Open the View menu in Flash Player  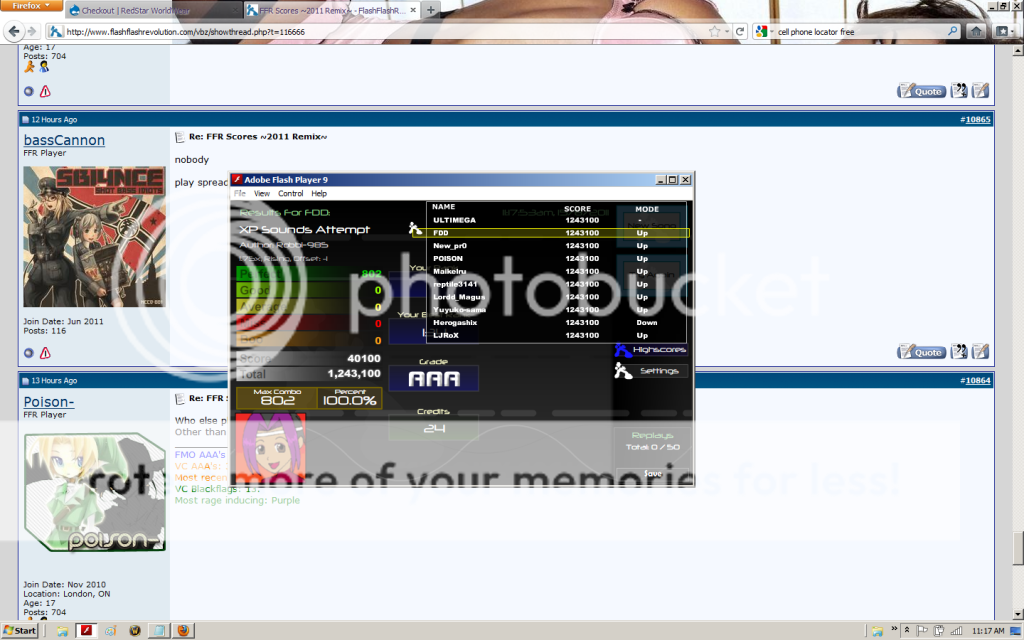[262, 193]
